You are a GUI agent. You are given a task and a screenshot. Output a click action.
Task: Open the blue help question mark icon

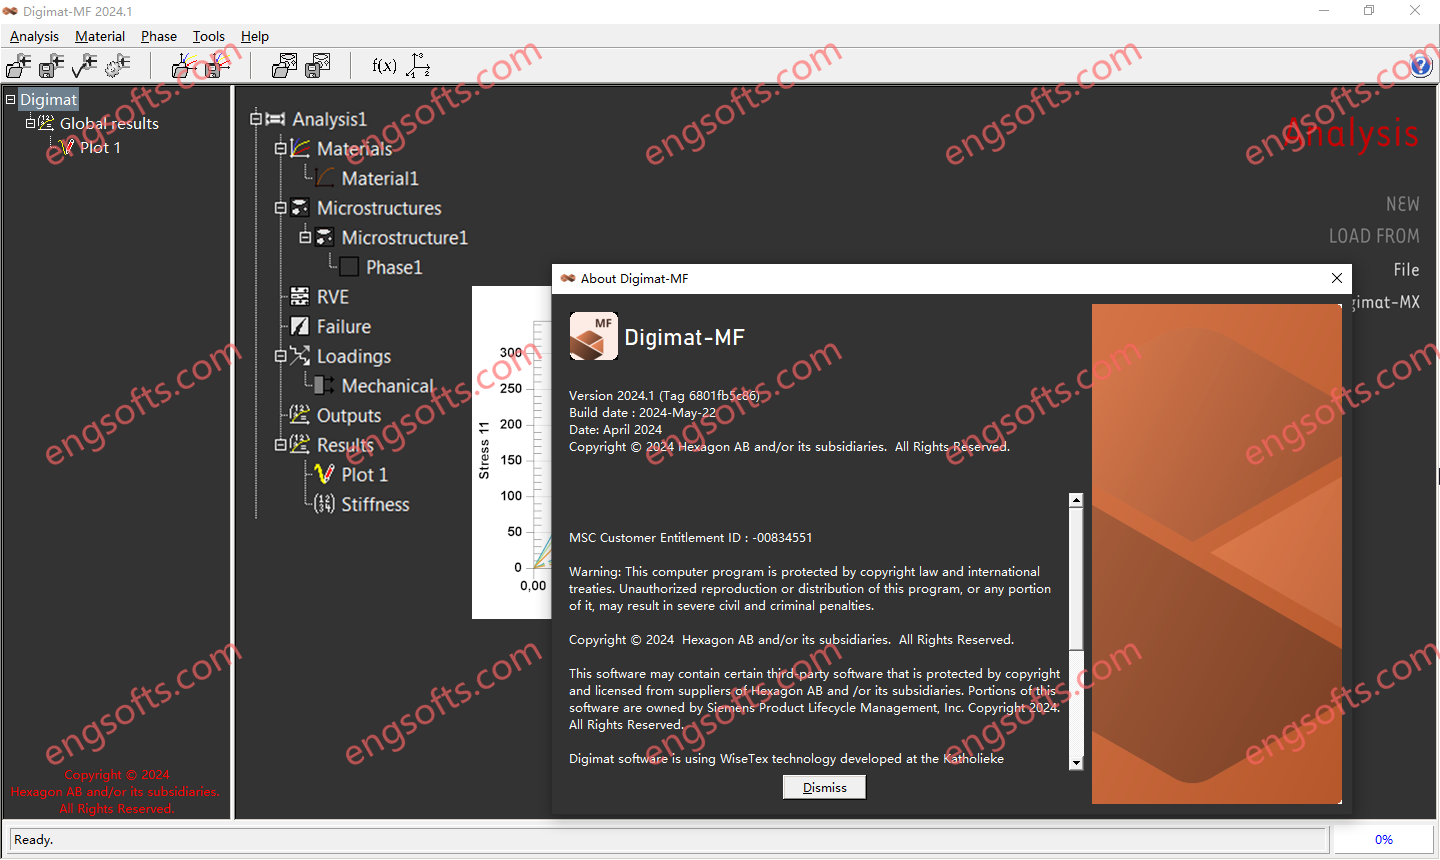(1421, 66)
